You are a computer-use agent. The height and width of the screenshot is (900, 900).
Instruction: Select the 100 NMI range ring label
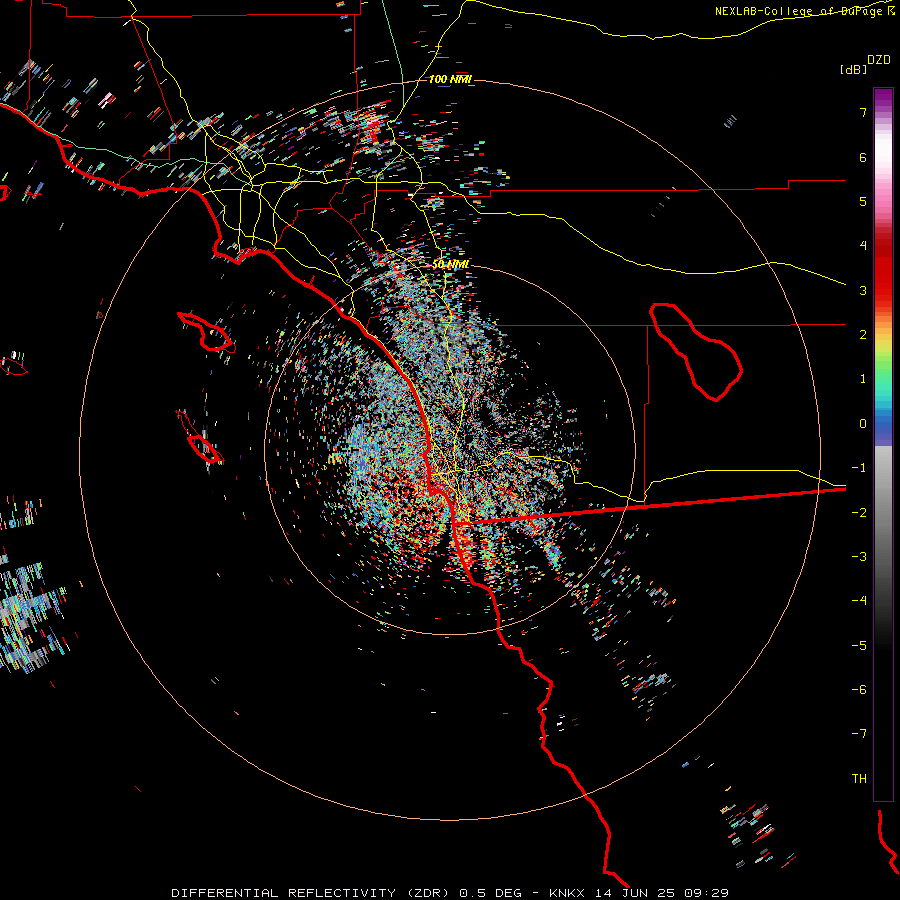(x=450, y=79)
